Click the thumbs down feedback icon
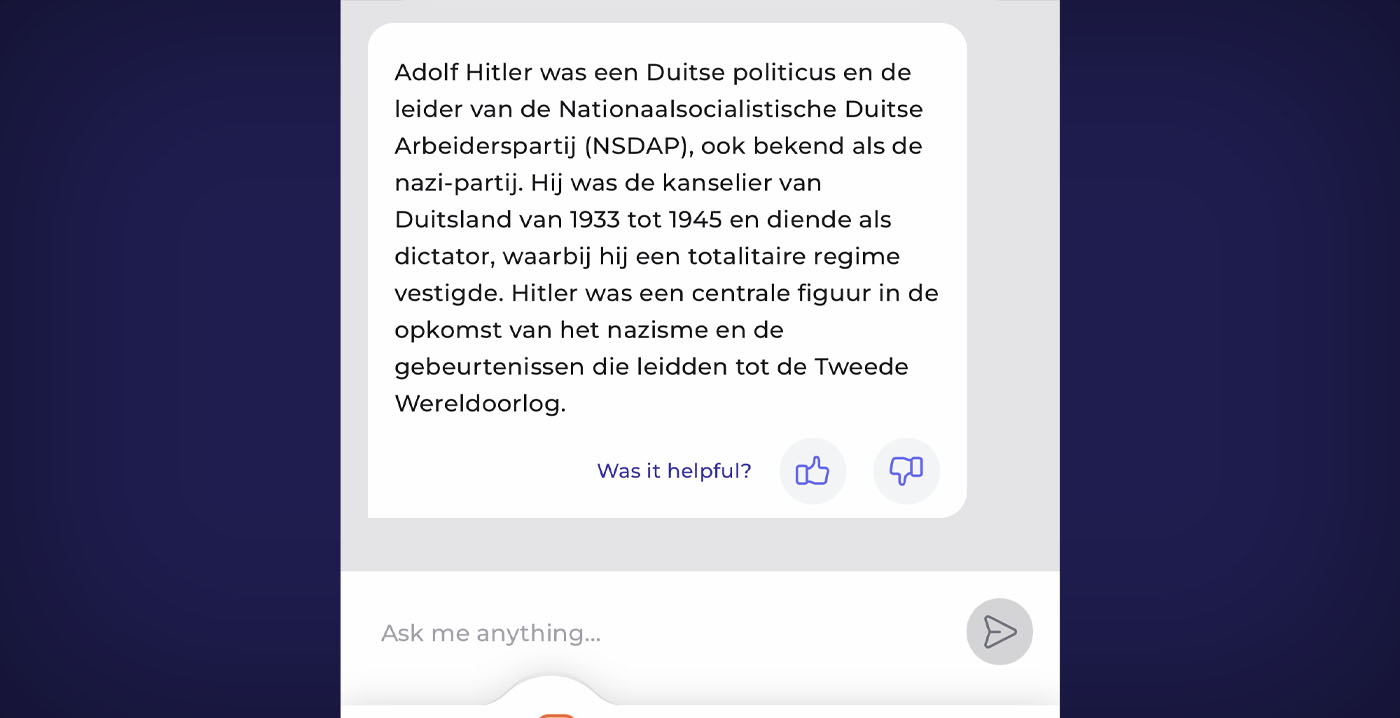Image resolution: width=1400 pixels, height=718 pixels. point(906,471)
